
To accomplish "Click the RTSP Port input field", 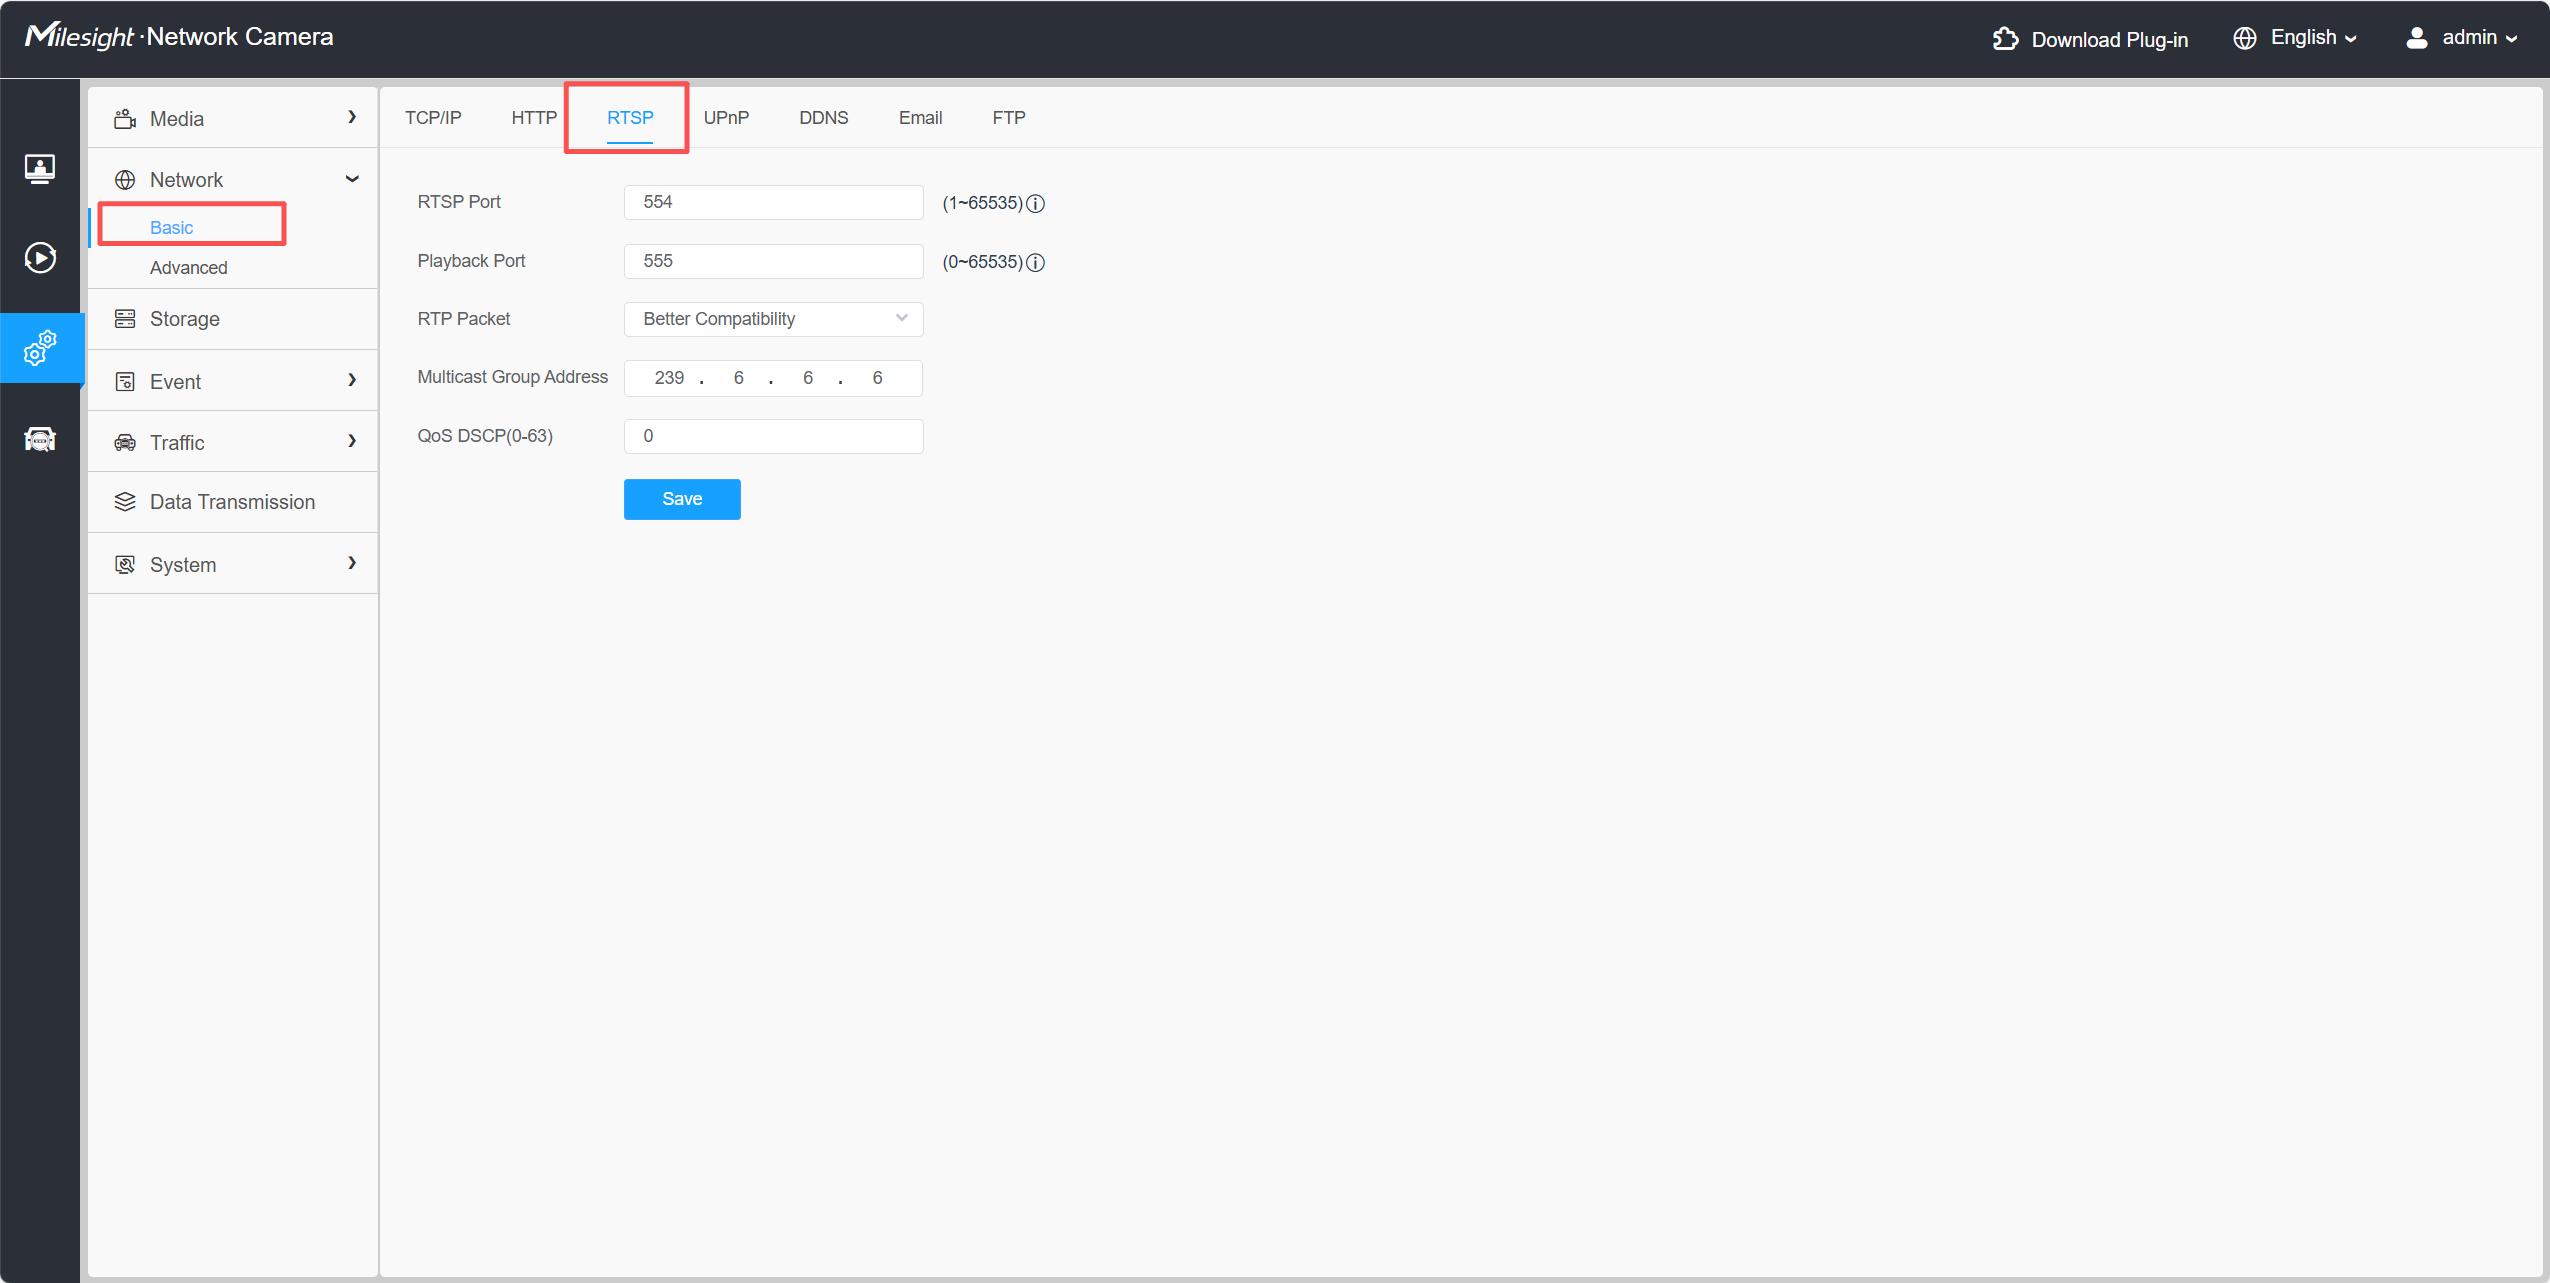I will tap(773, 202).
